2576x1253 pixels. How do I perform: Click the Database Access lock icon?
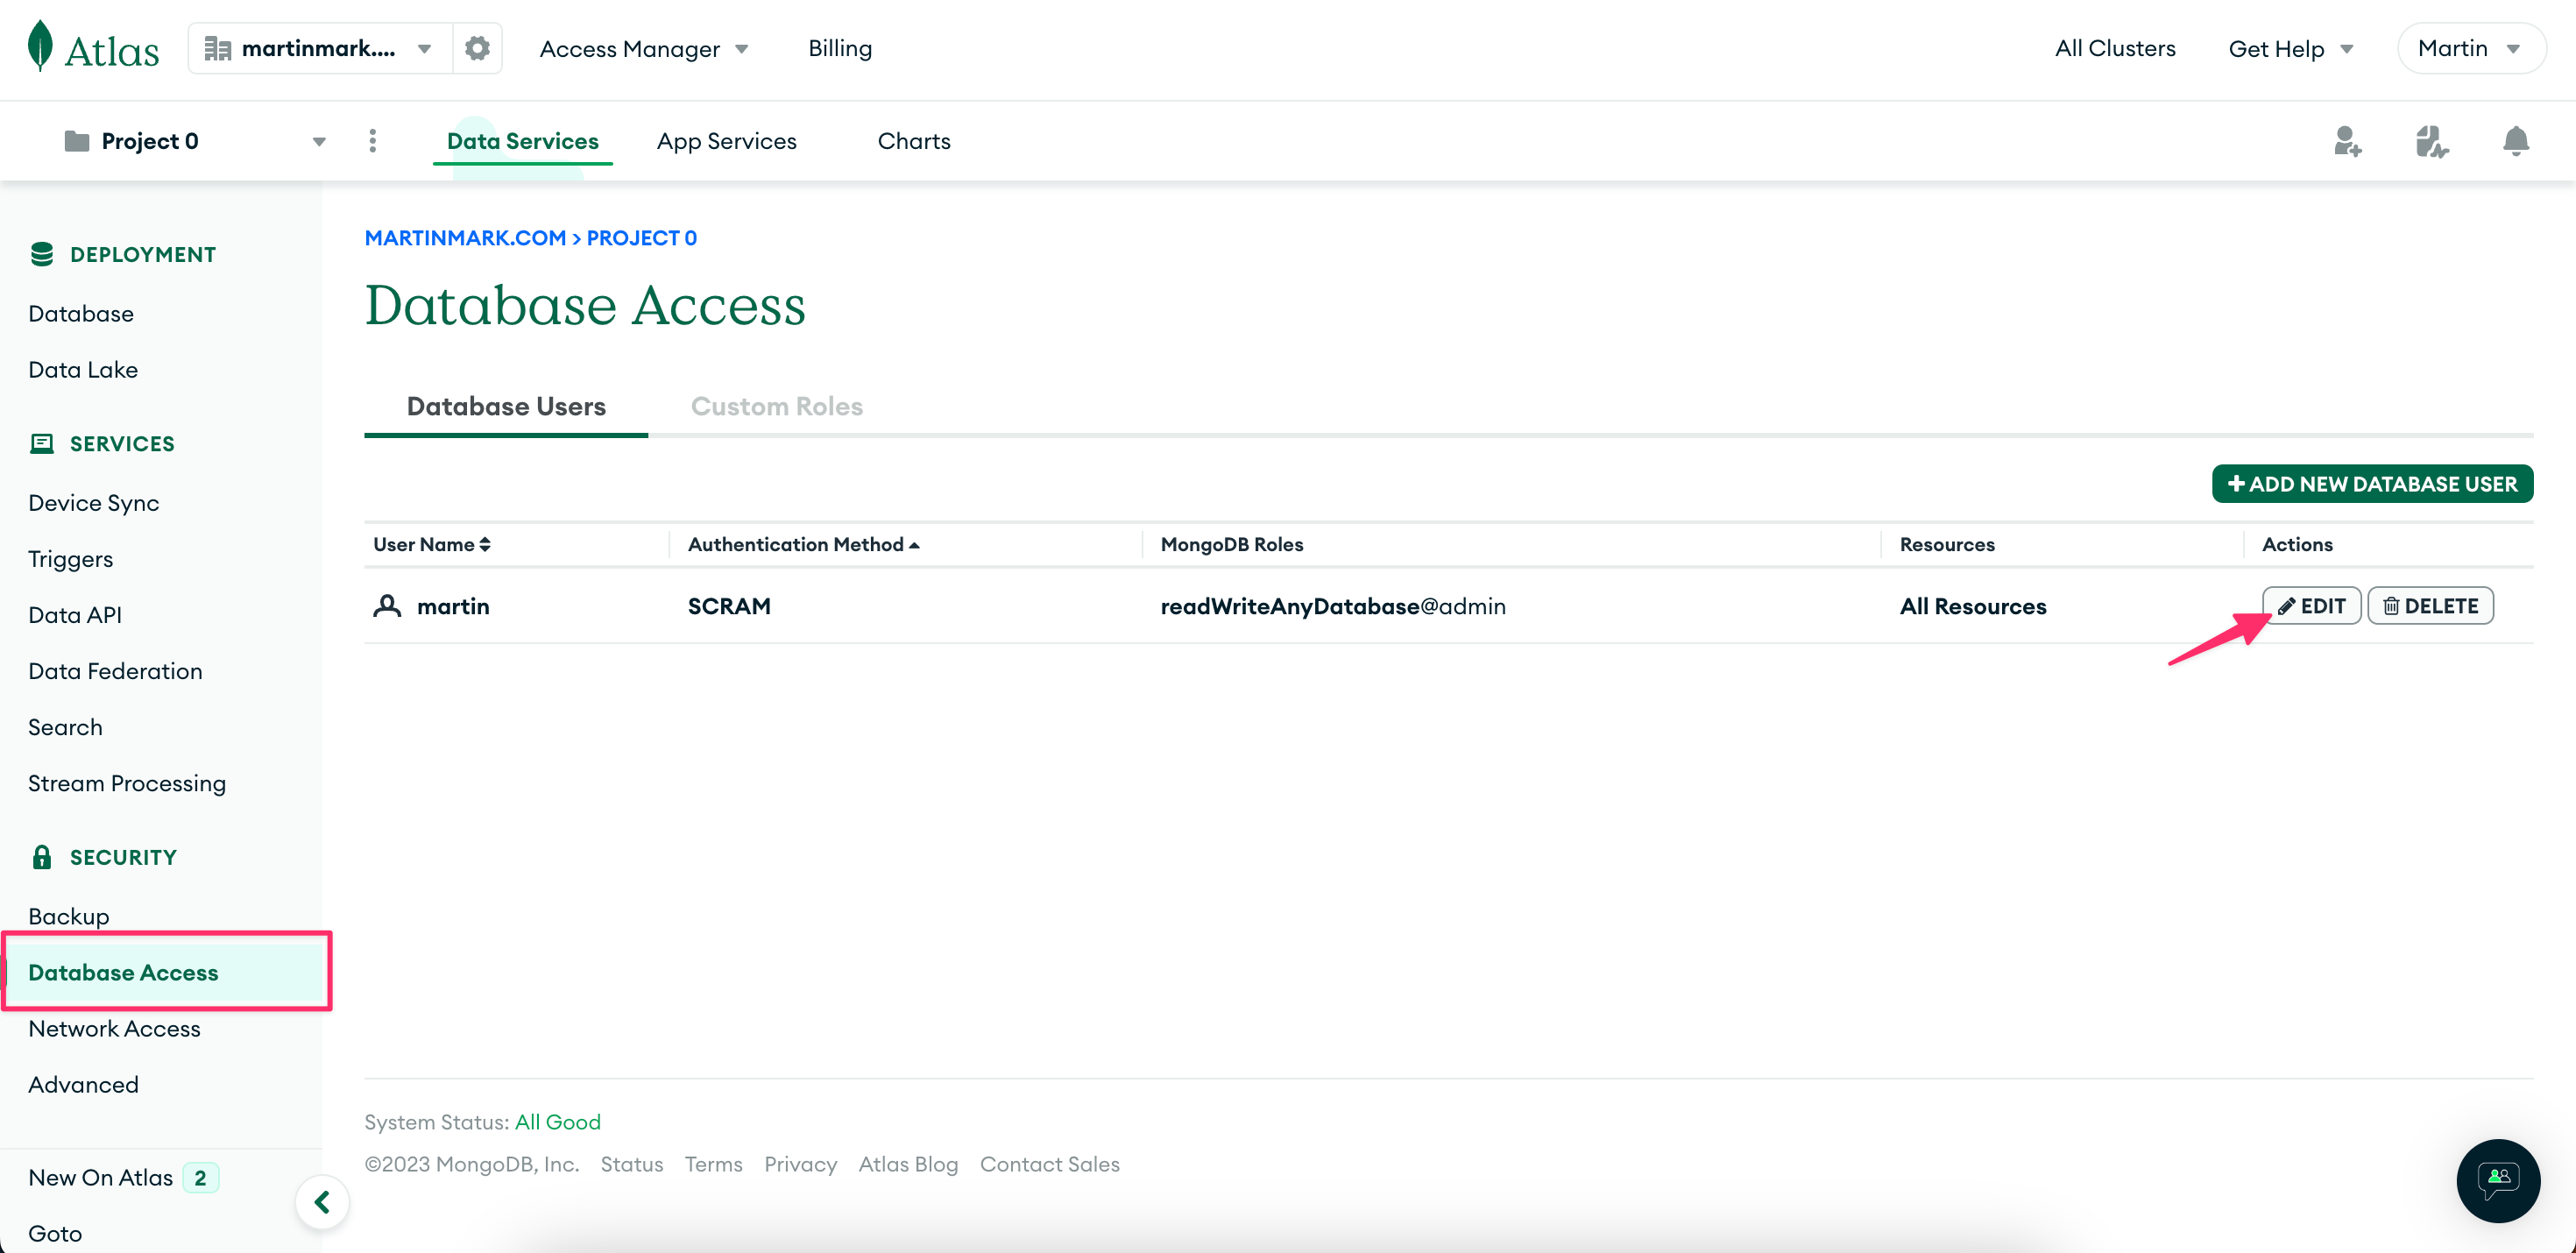(x=39, y=855)
